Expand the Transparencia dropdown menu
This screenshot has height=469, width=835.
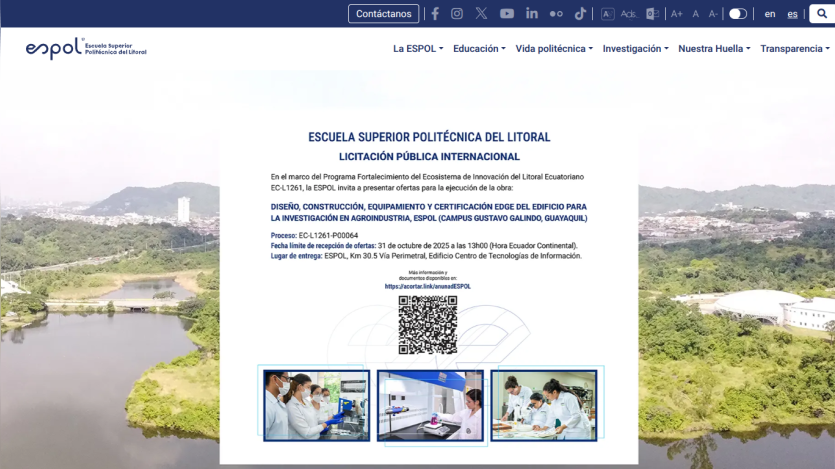pos(795,48)
